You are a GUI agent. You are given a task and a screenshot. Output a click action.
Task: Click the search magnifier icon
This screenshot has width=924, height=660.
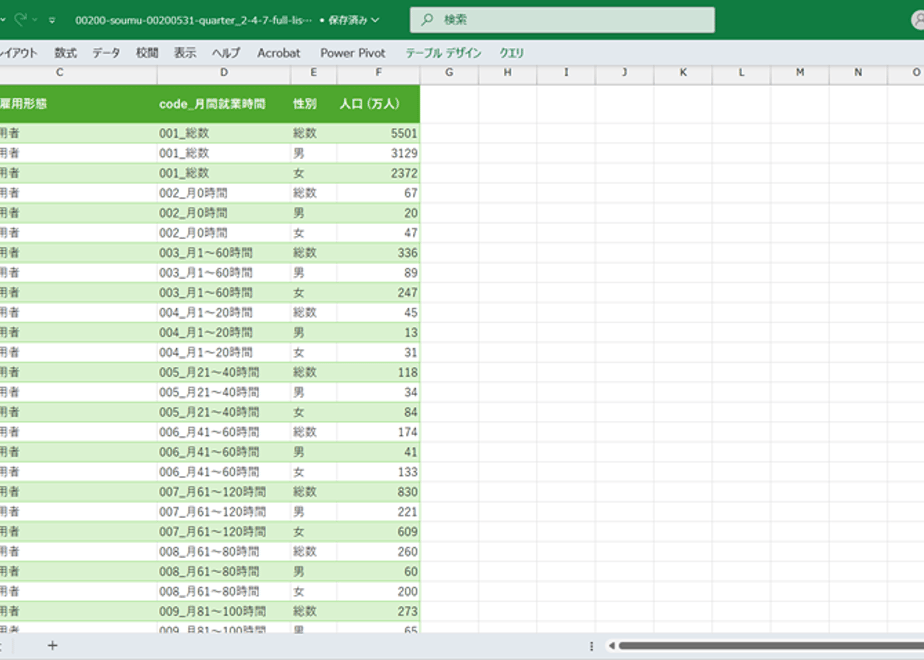(x=427, y=19)
